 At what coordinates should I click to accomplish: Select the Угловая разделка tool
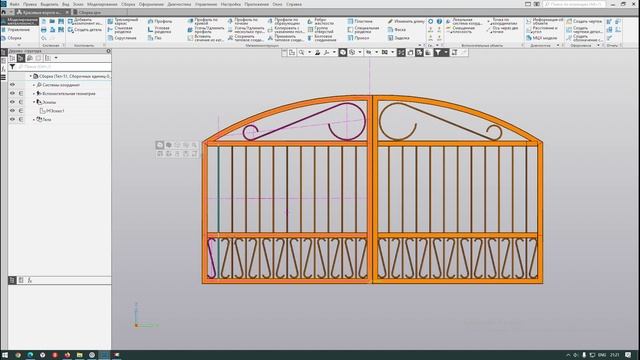[x=160, y=30]
